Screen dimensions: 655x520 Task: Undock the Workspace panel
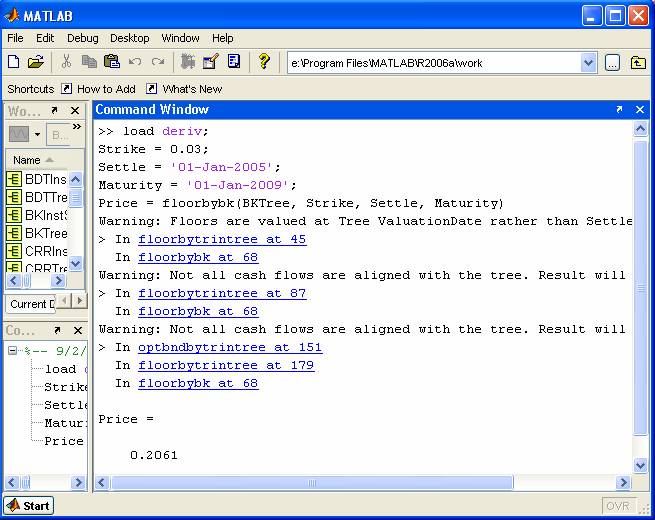[54, 110]
